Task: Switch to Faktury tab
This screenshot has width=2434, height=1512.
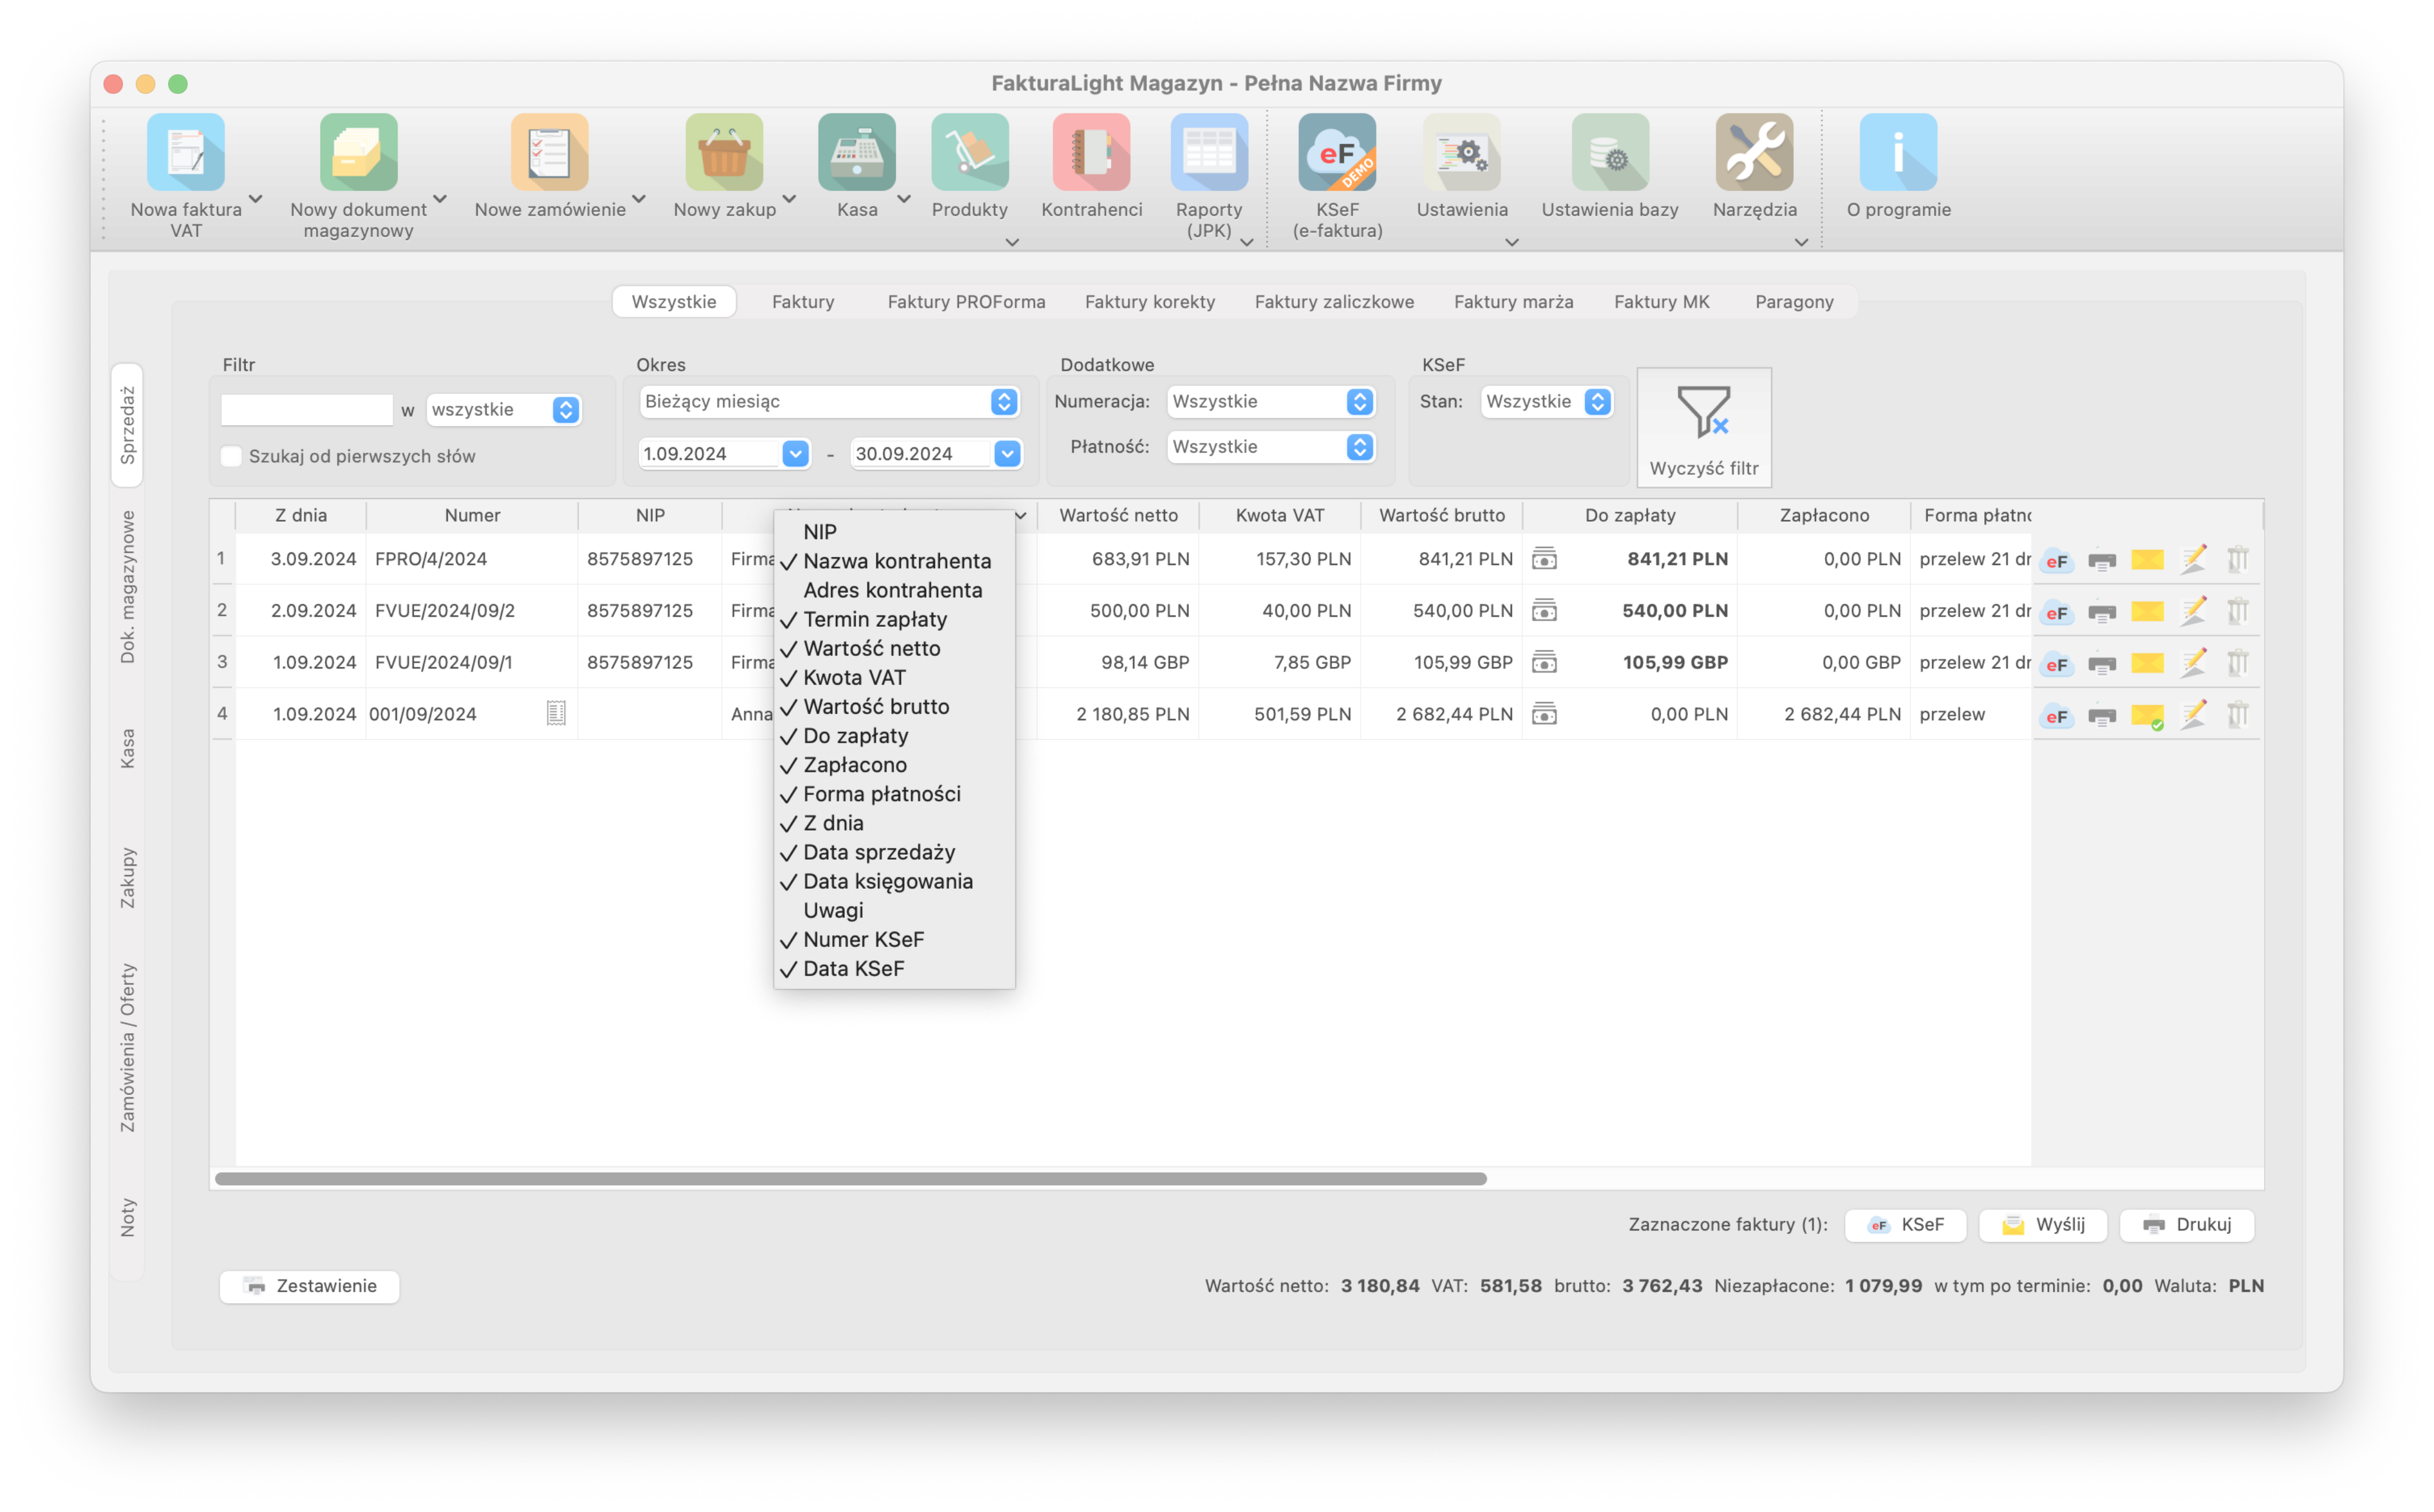Action: [x=802, y=301]
